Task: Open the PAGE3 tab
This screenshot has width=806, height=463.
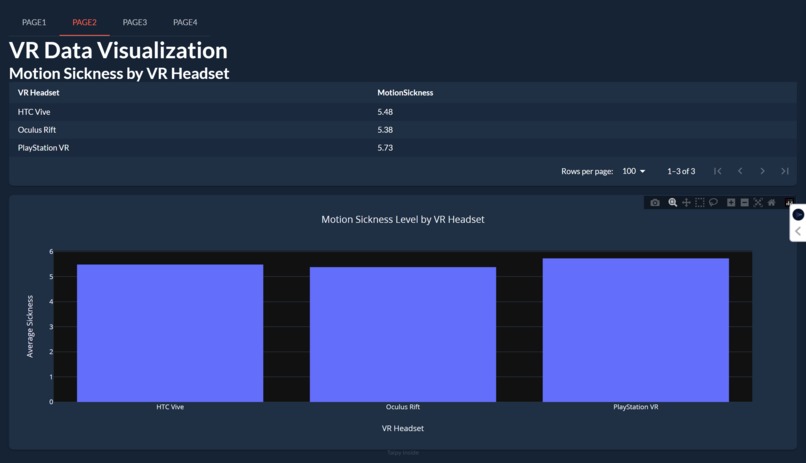Action: (x=135, y=23)
